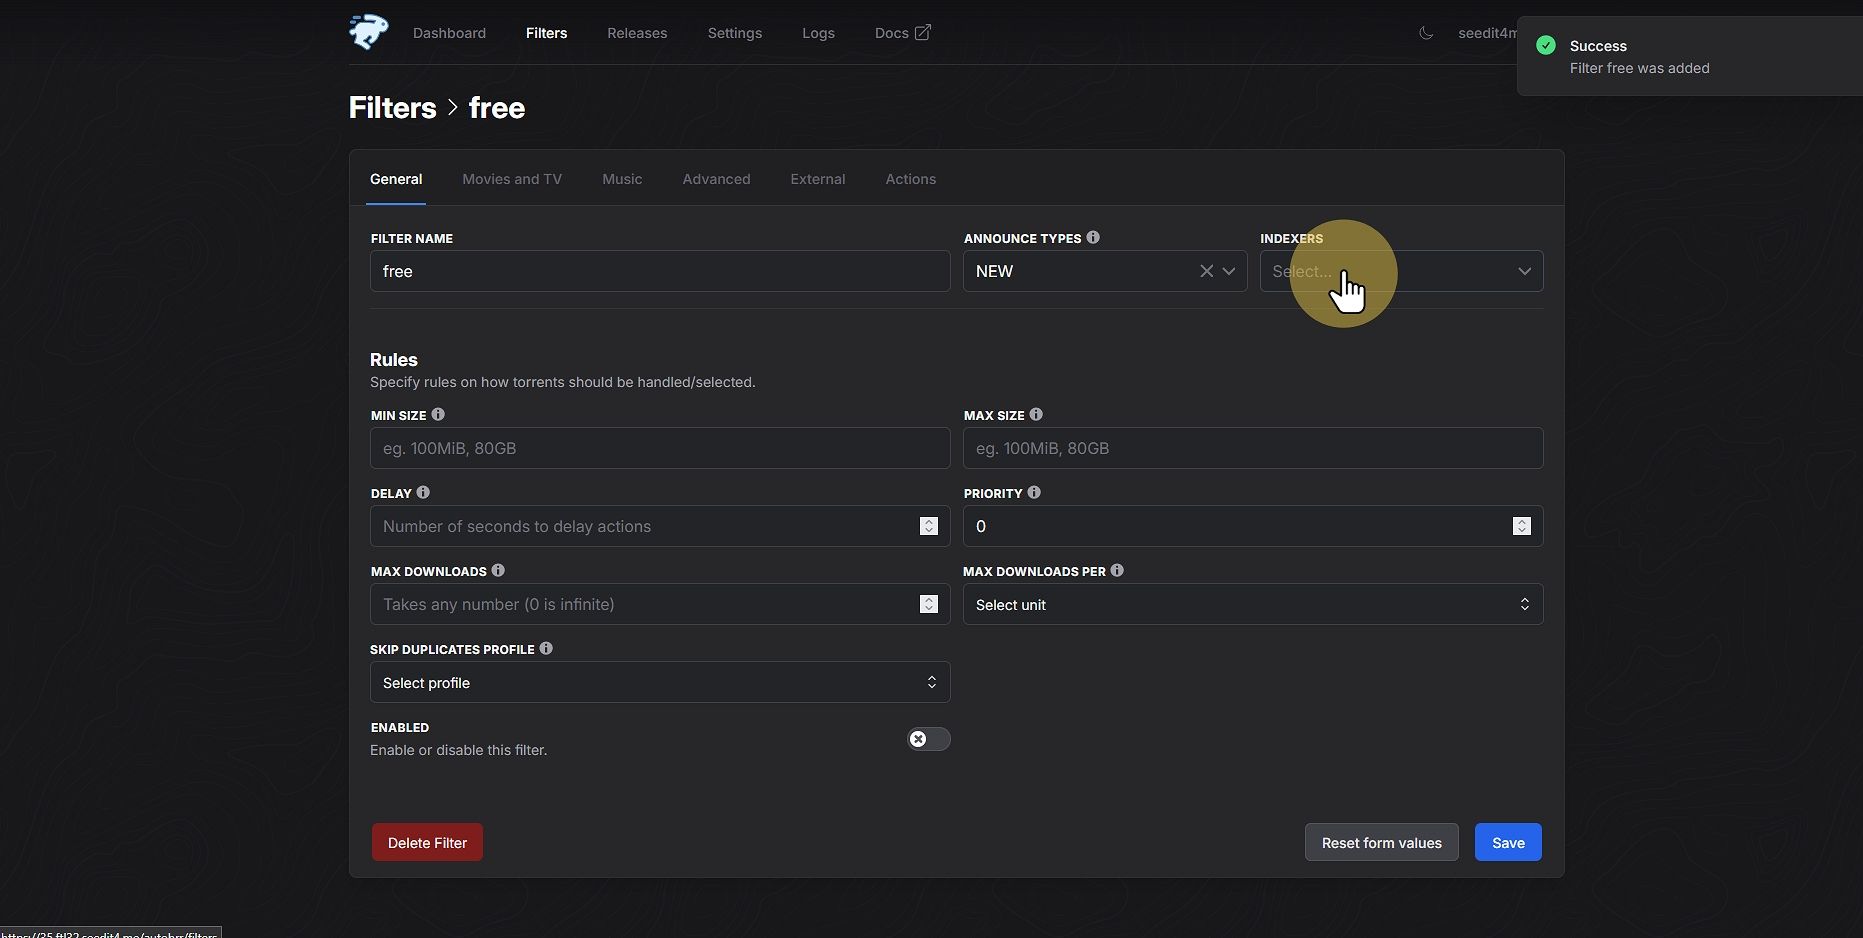Expand the Announce Types dropdown arrow
The height and width of the screenshot is (938, 1863).
1229,271
